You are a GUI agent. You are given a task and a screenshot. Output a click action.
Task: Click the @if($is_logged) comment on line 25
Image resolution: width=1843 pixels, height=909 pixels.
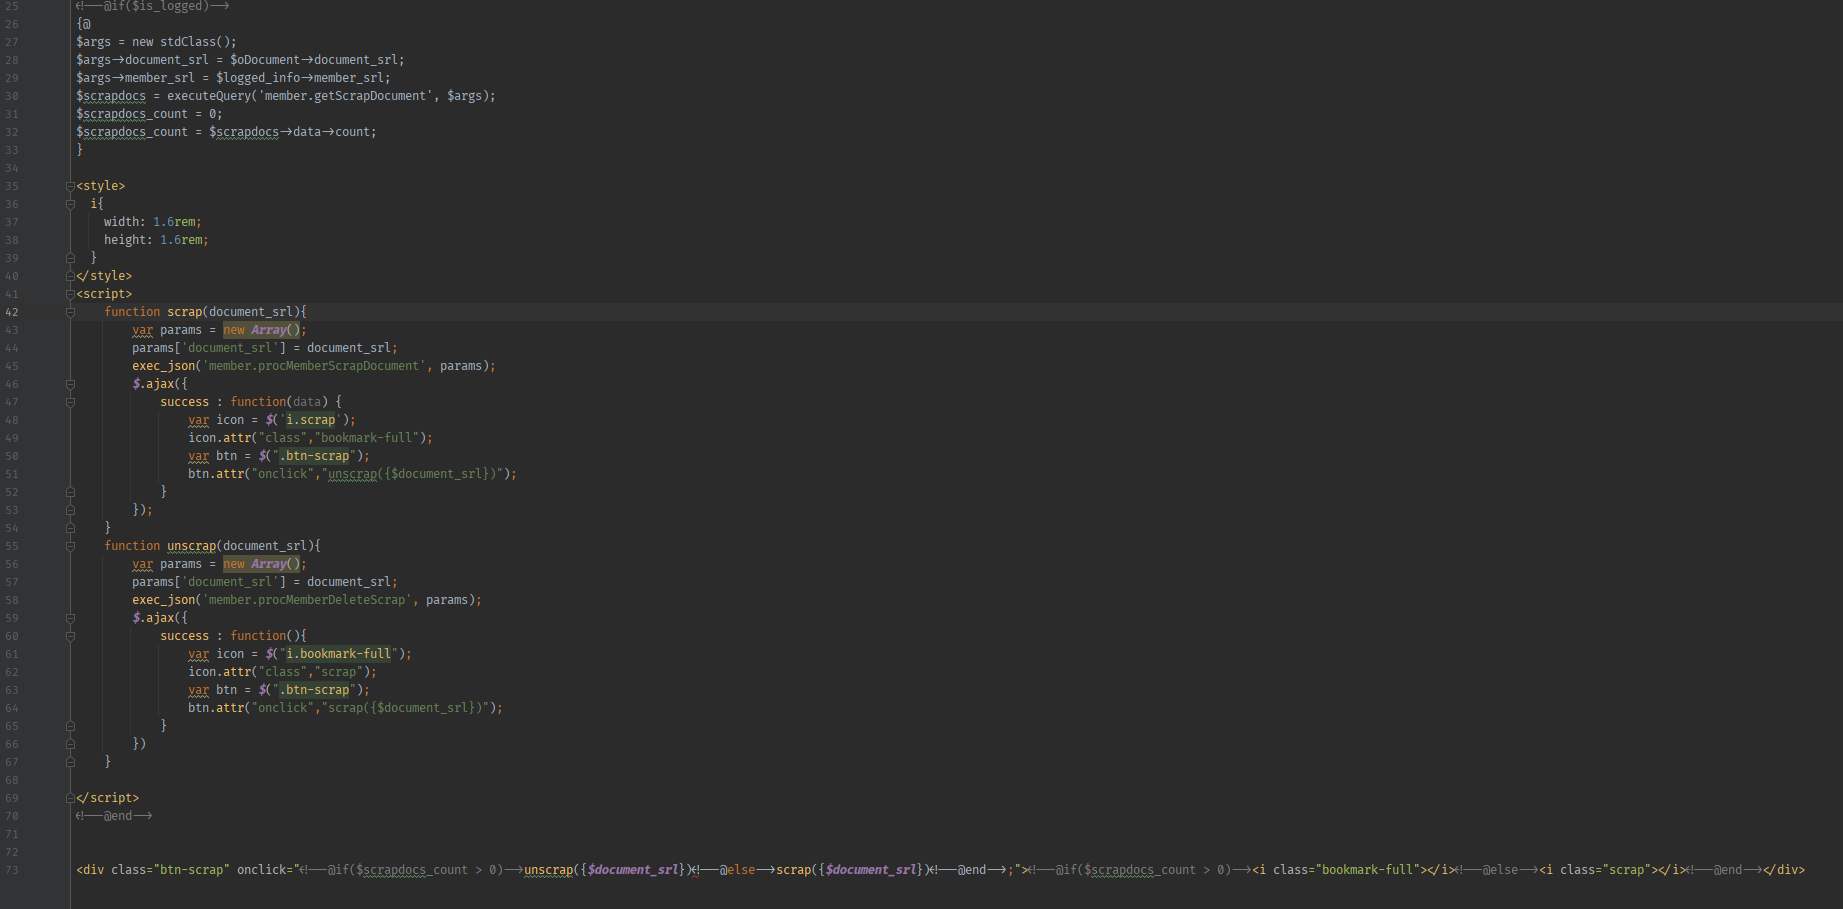pyautogui.click(x=153, y=6)
